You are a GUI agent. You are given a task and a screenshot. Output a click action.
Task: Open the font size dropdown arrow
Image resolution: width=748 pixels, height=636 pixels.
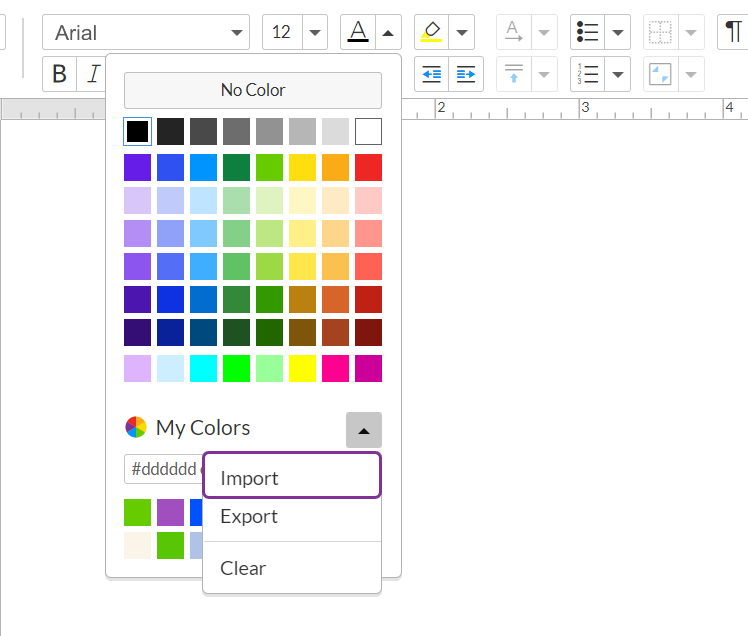pos(315,32)
